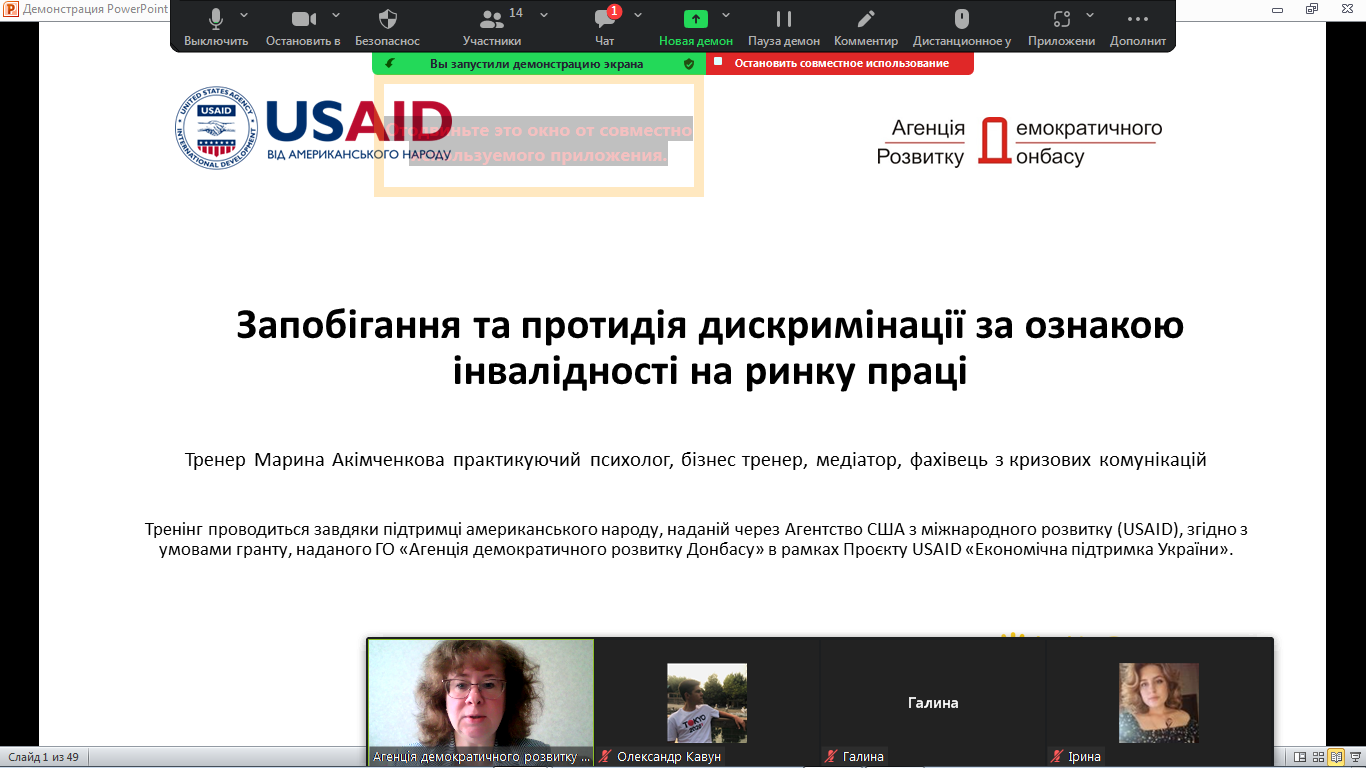Stop the camera with Остановить в
The width and height of the screenshot is (1366, 768).
(x=303, y=27)
